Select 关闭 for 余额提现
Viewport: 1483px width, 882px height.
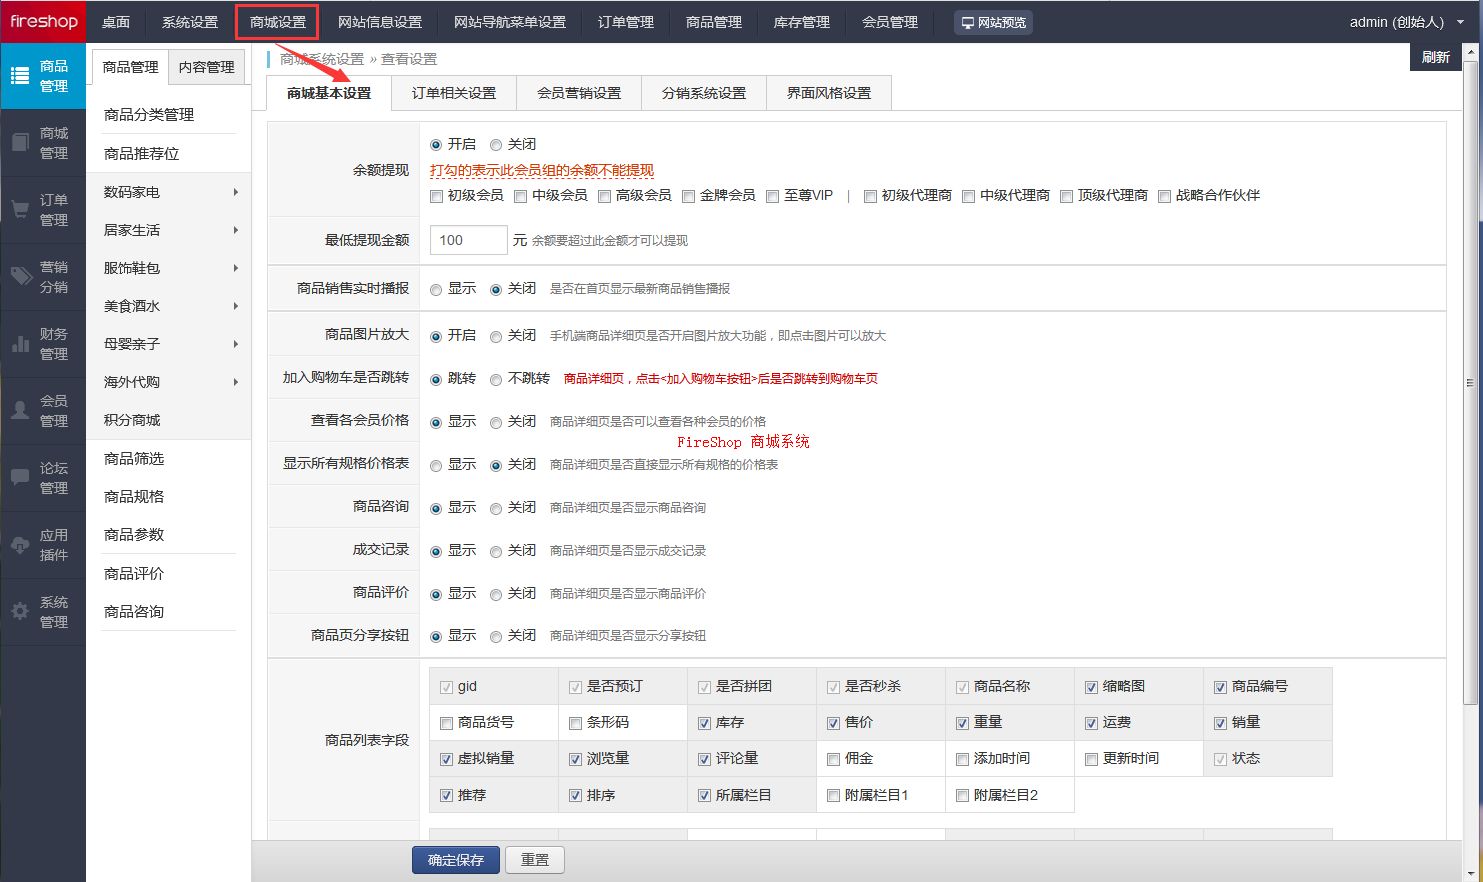coord(496,145)
